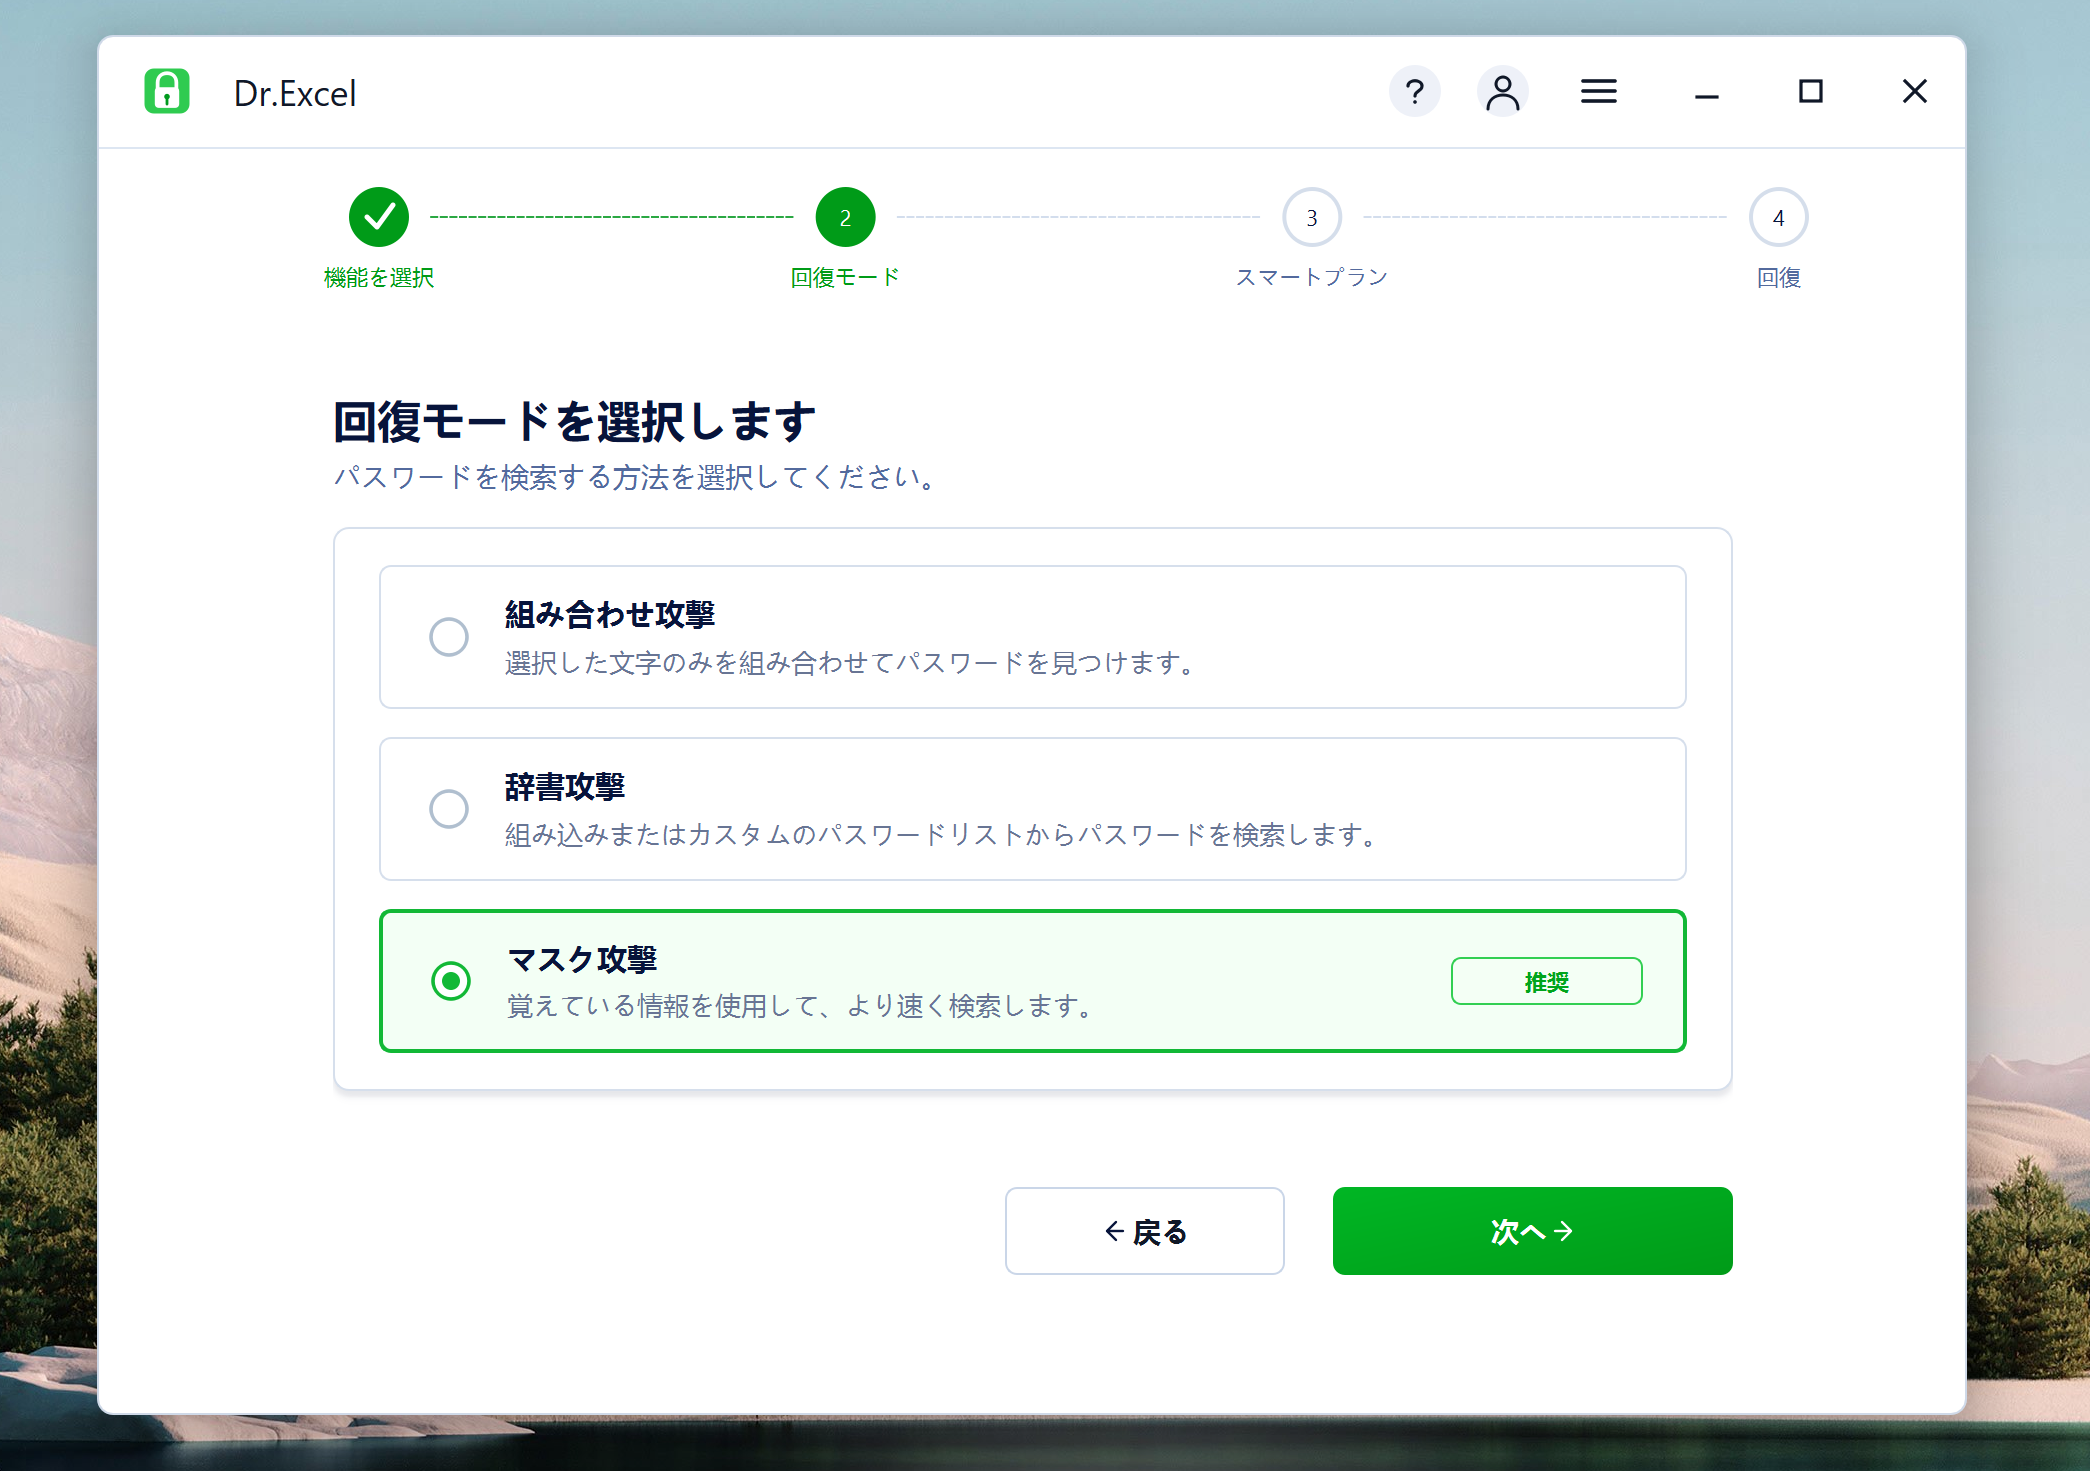
Task: Open the help question mark icon
Action: click(x=1414, y=92)
